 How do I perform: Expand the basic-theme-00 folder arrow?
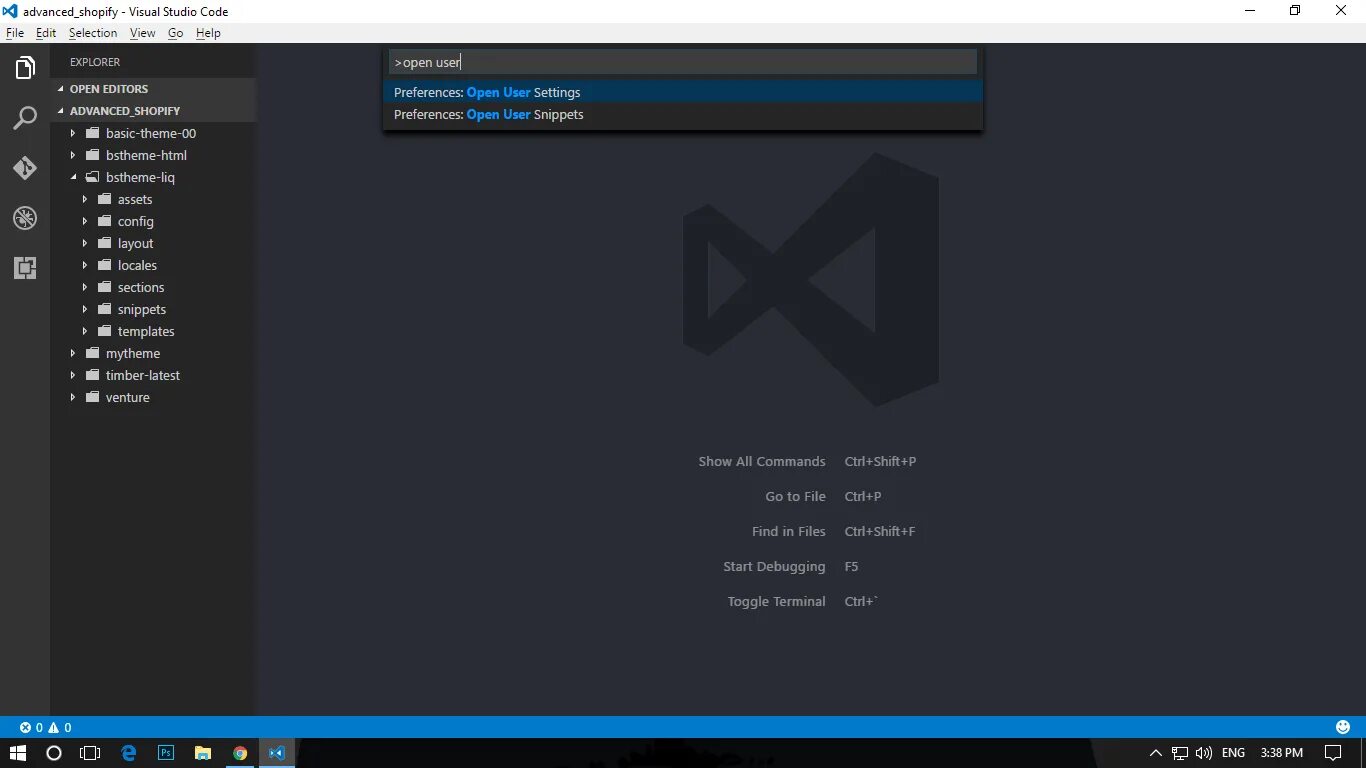(x=73, y=133)
